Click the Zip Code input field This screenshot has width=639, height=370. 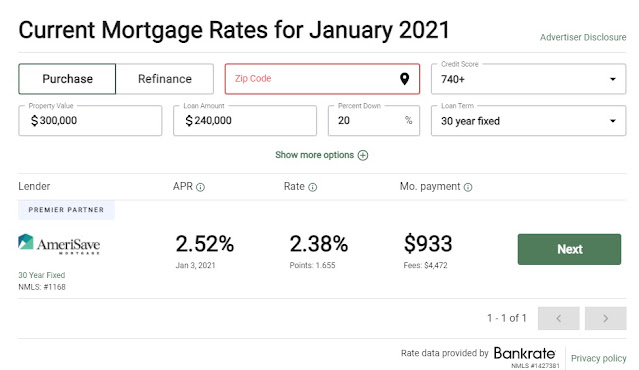[x=322, y=79]
